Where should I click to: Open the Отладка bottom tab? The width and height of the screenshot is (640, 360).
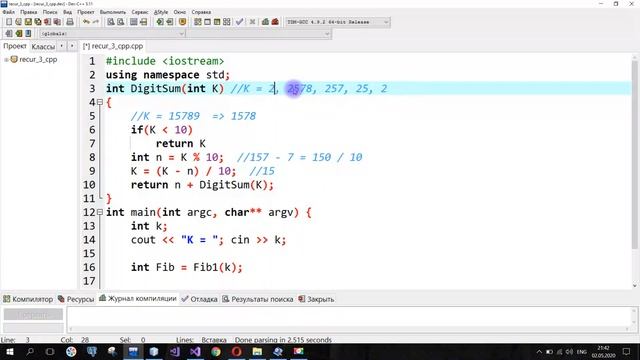click(199, 299)
